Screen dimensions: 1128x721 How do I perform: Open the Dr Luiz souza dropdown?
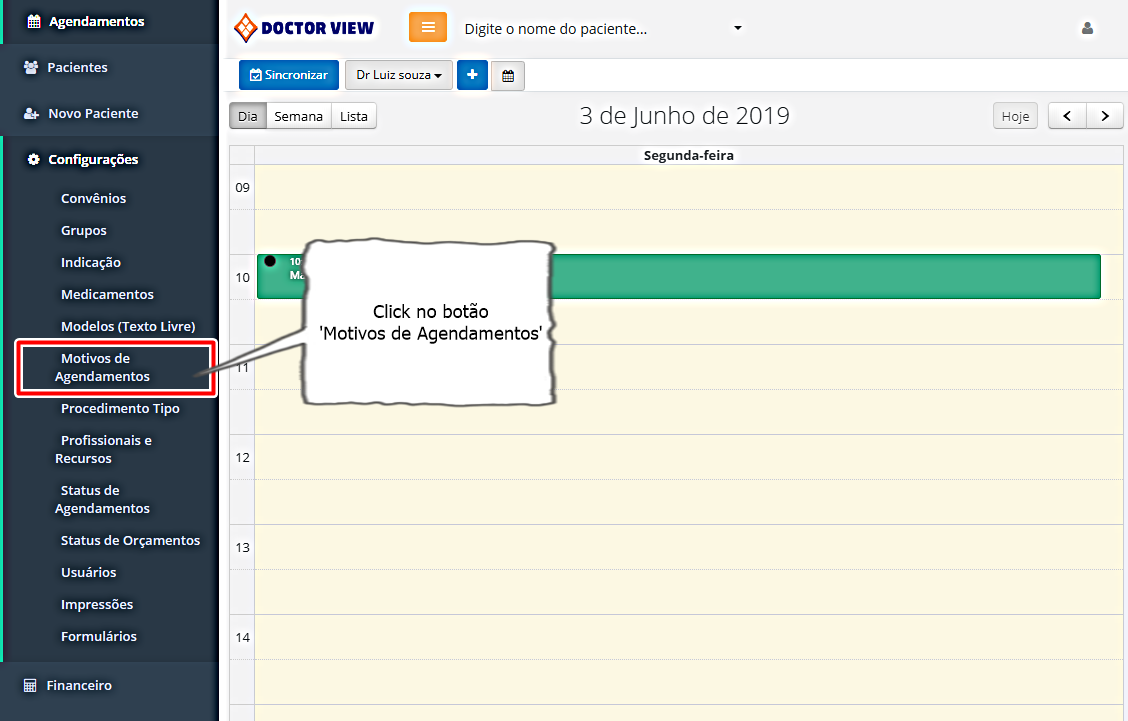[399, 75]
